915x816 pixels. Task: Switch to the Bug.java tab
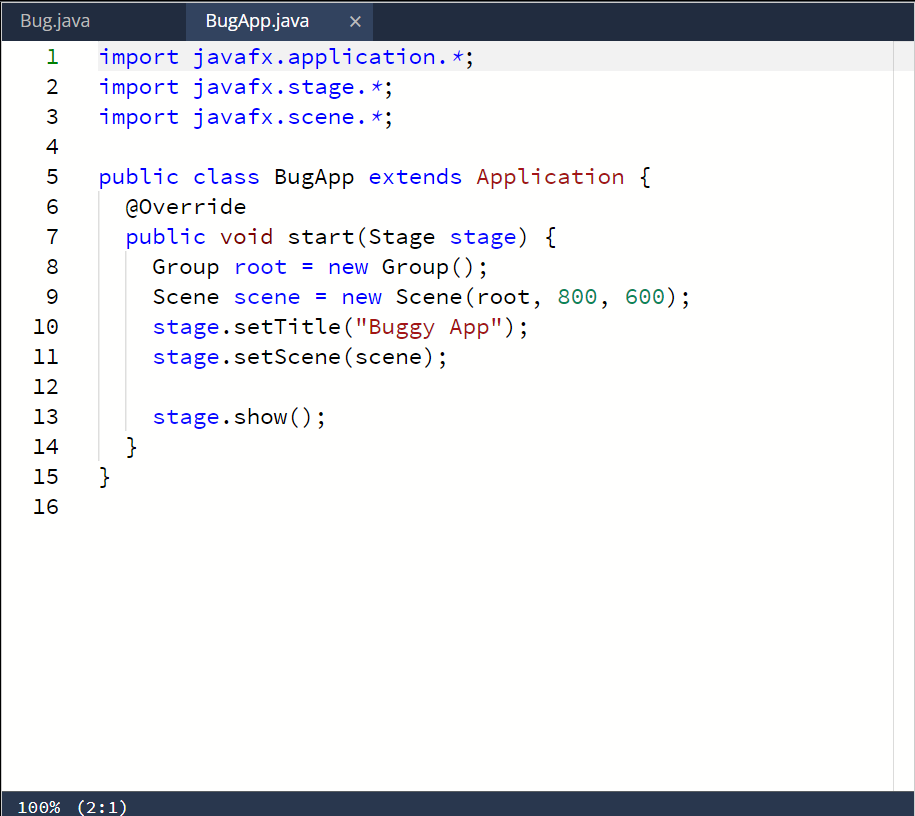tap(55, 20)
